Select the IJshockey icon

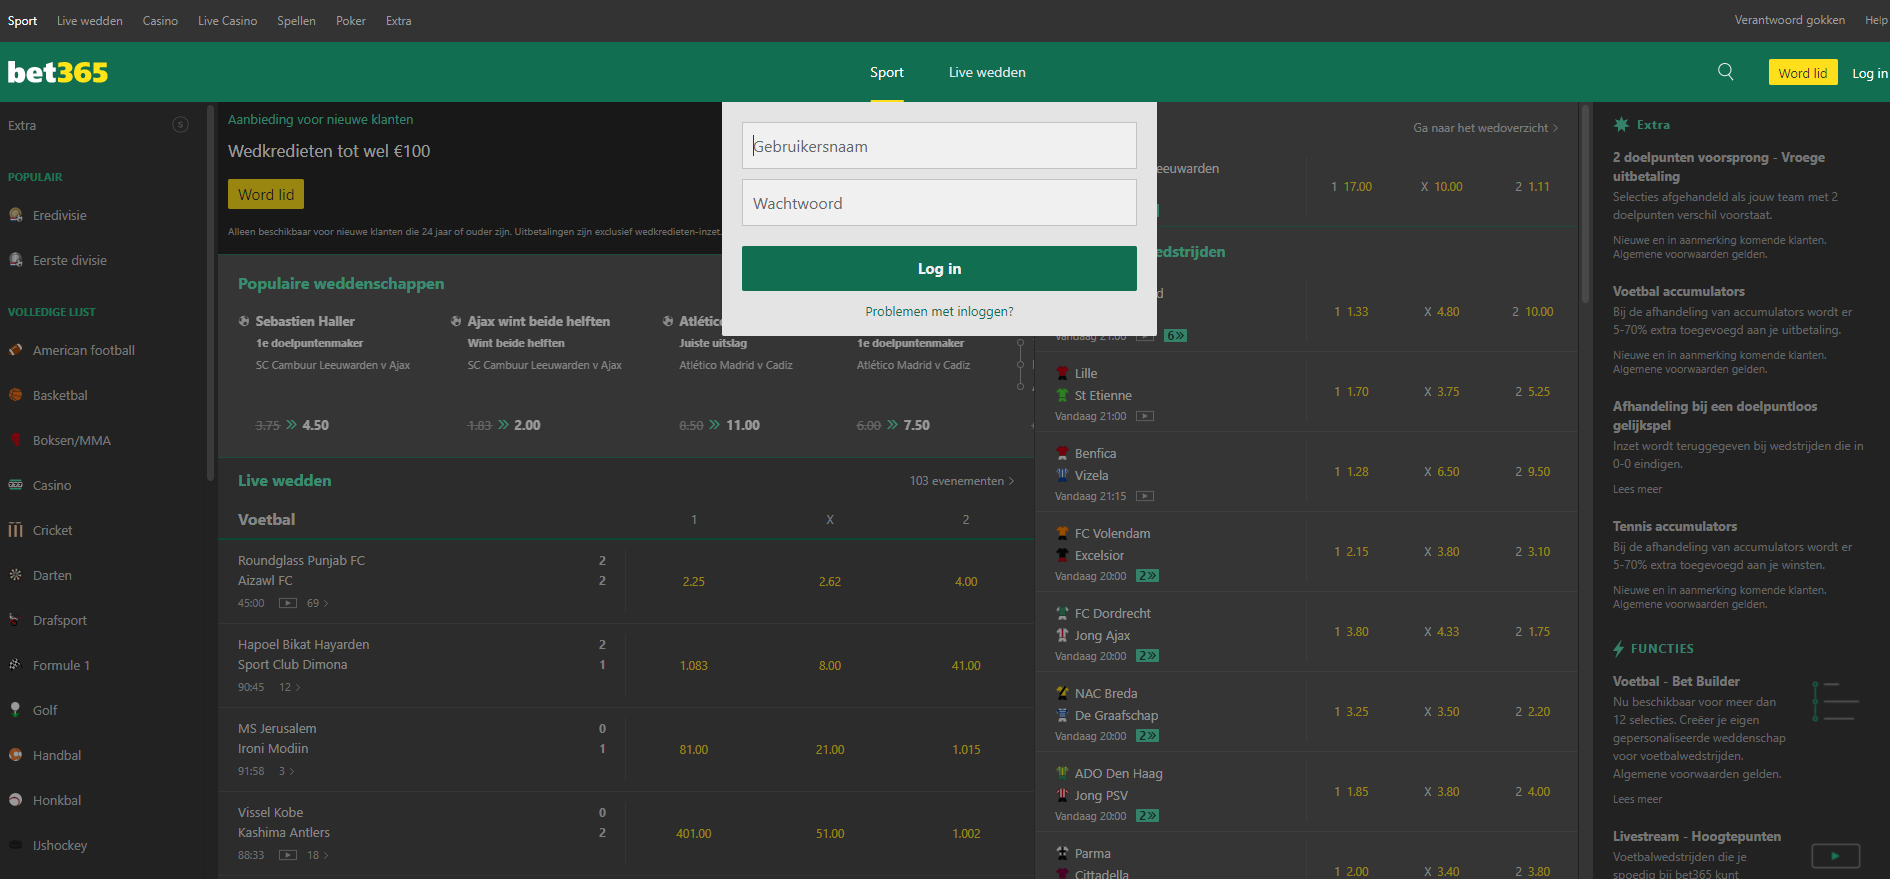[16, 845]
